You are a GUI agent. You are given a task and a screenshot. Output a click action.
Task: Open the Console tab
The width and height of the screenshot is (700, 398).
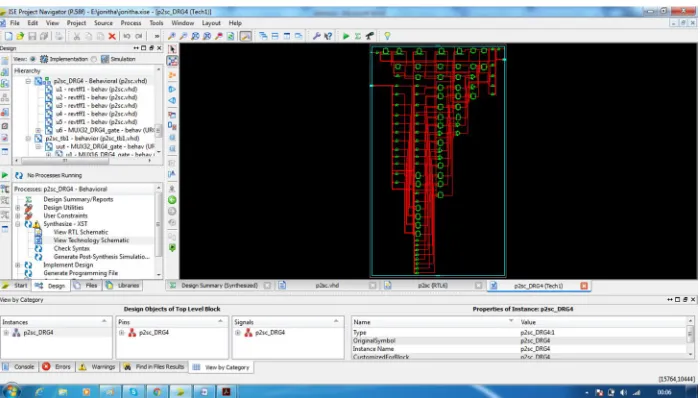click(19, 367)
